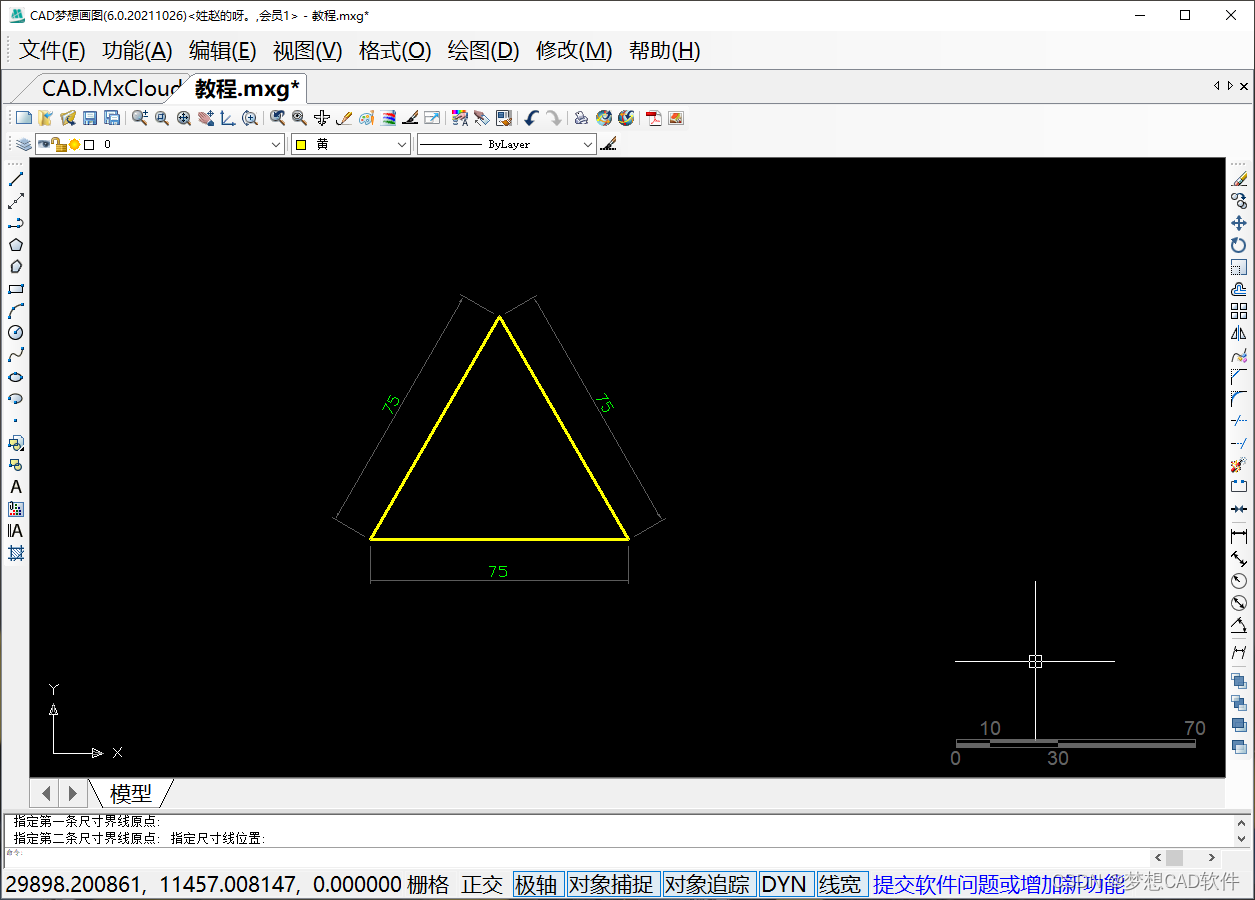The height and width of the screenshot is (900, 1255).
Task: Click the layer color square swatch
Action: tap(89, 145)
